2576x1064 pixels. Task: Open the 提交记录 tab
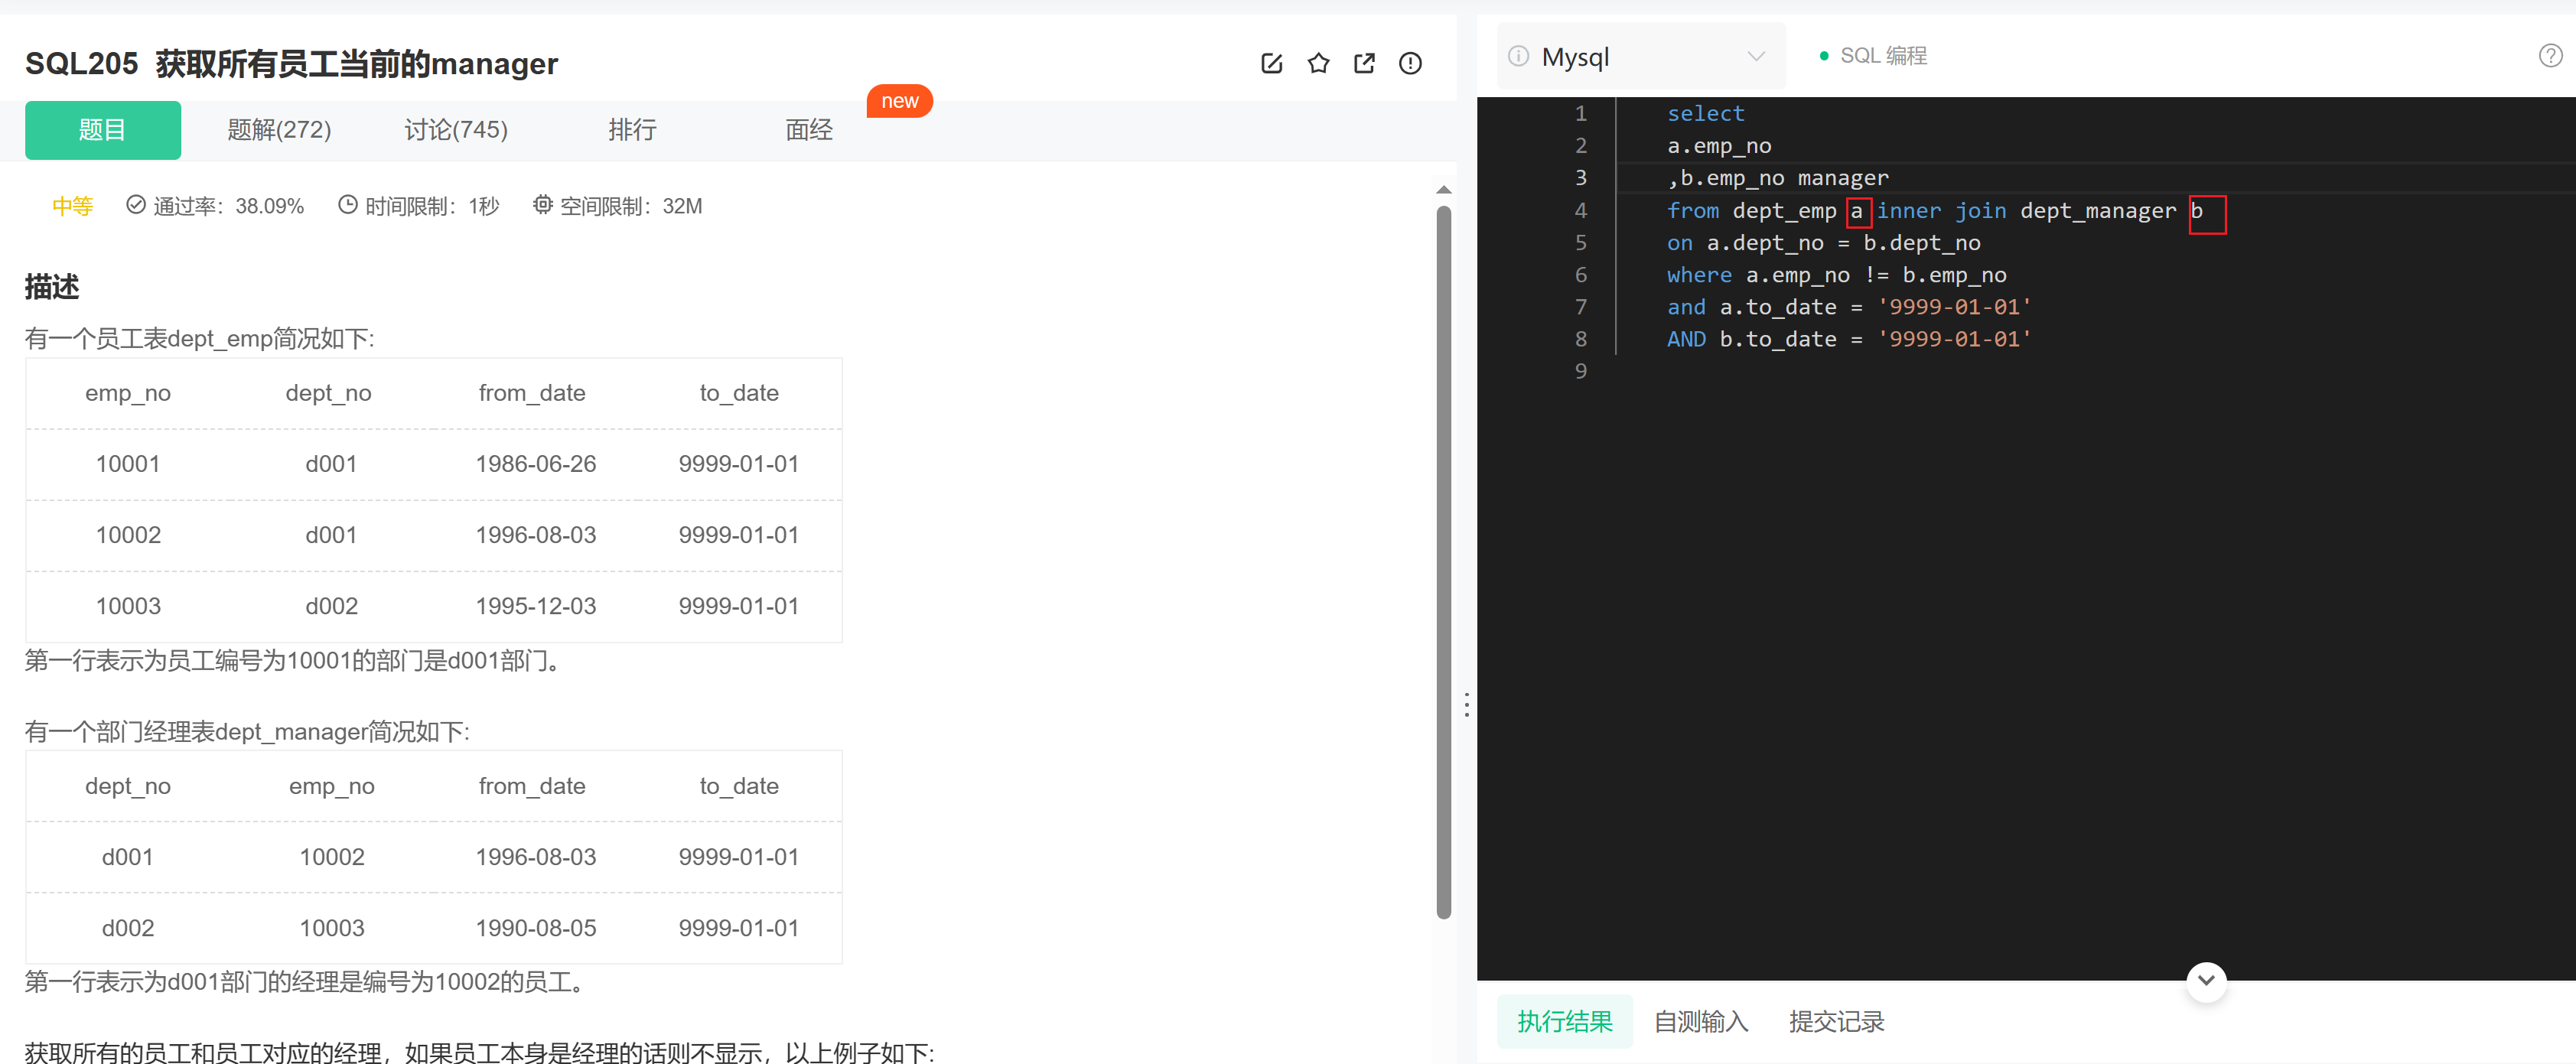[x=1836, y=1021]
